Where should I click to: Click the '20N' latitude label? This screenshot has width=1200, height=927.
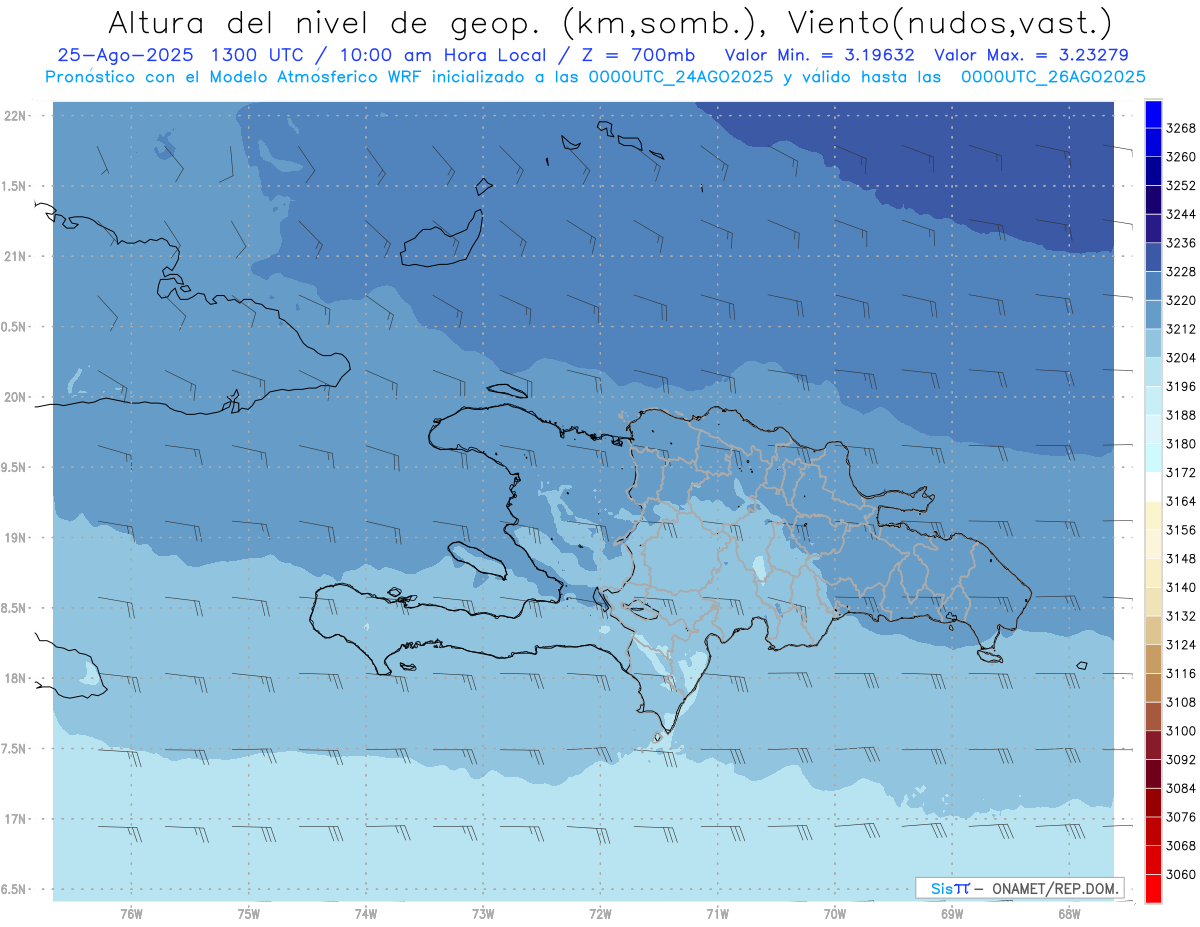click(16, 397)
